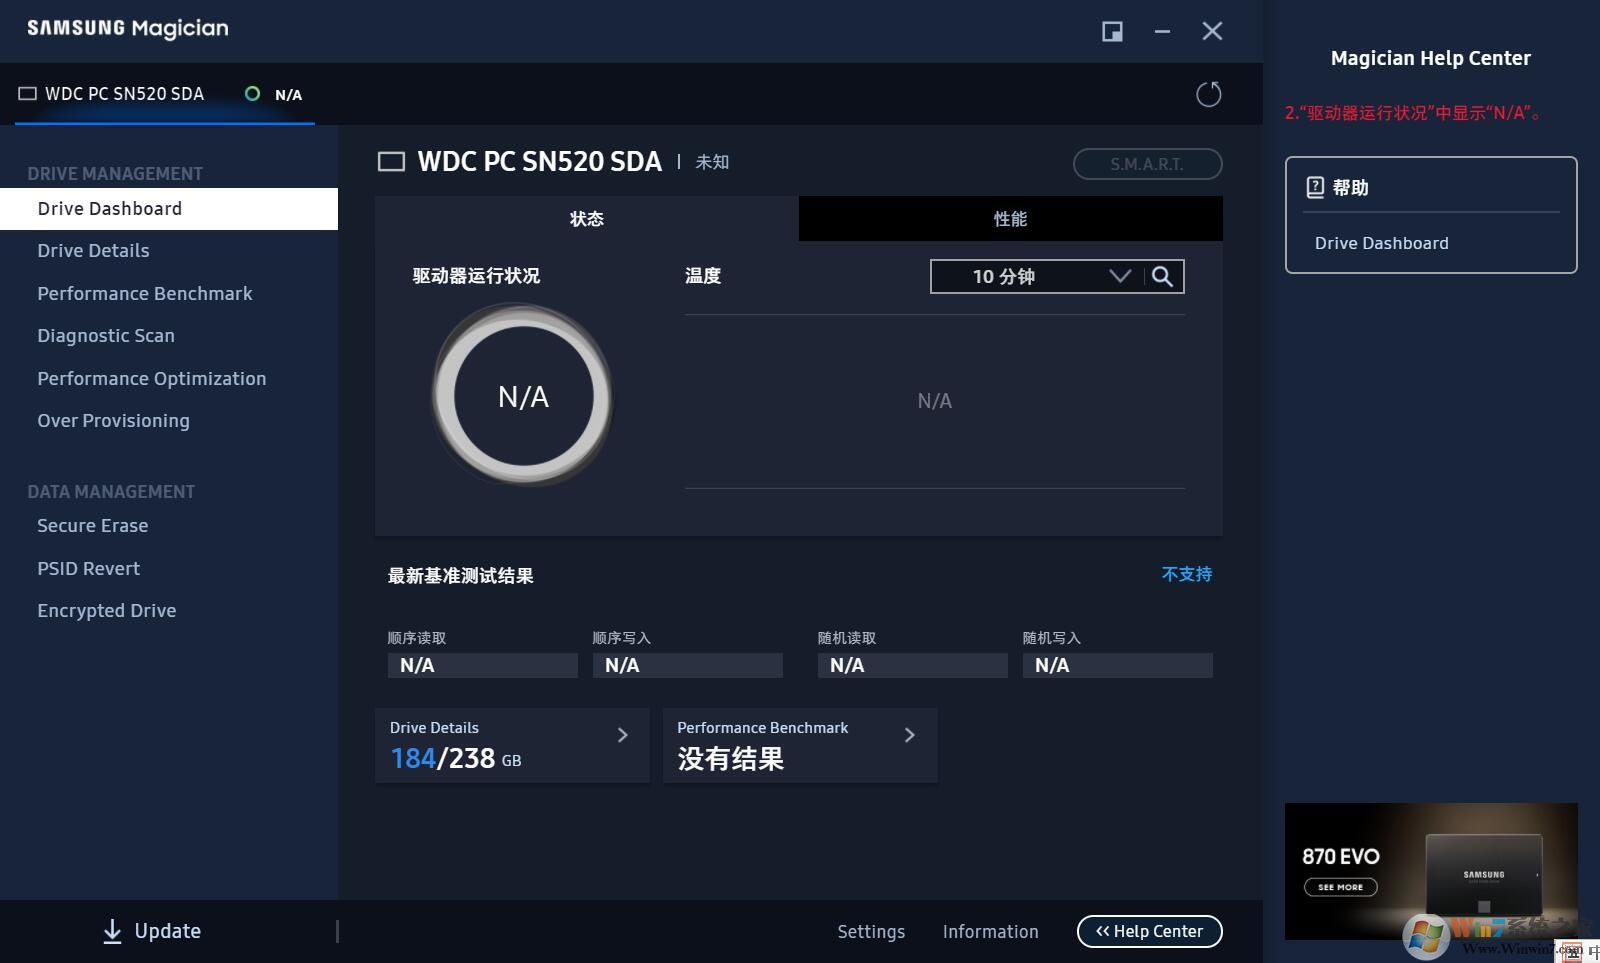Click the 最新基准测试结果 heading
The image size is (1600, 963).
pyautogui.click(x=461, y=576)
